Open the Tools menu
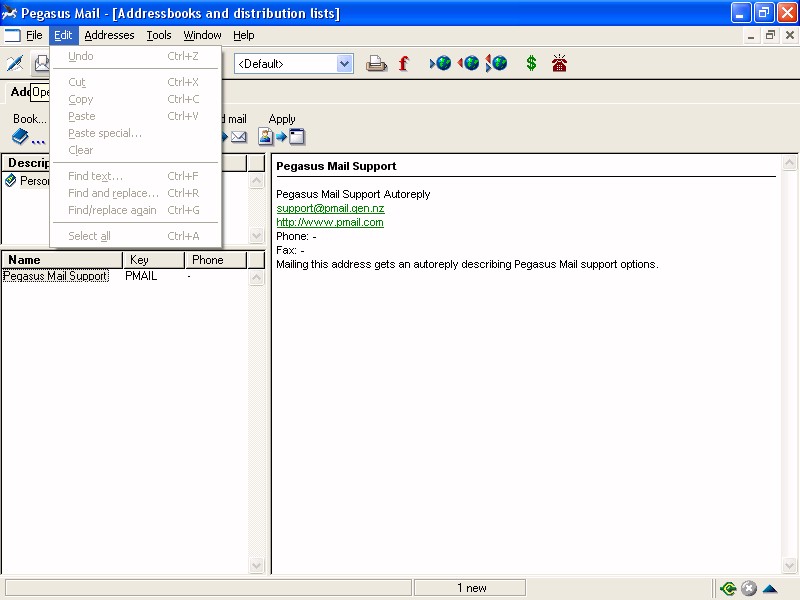Screen dimensions: 800x600 point(159,35)
